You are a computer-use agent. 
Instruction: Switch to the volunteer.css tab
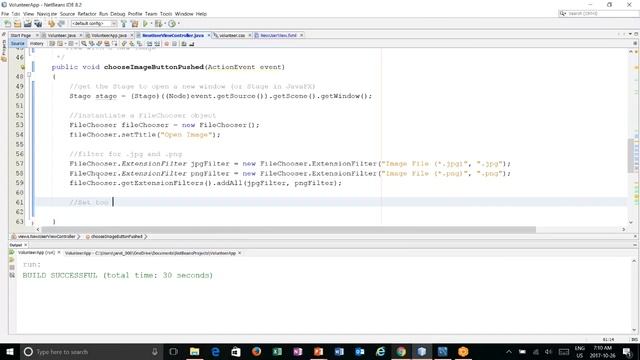point(232,36)
